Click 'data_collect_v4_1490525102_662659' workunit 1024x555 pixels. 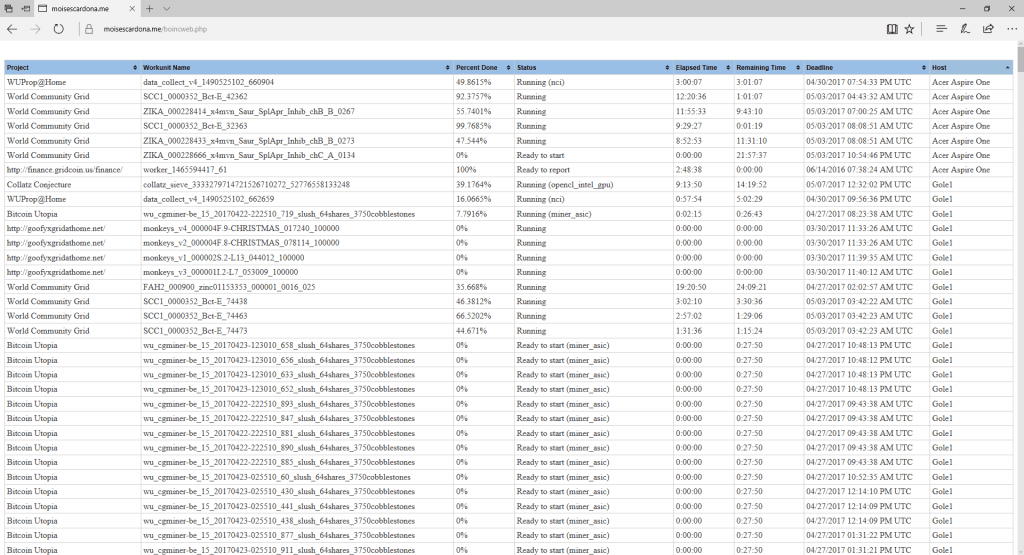click(208, 199)
